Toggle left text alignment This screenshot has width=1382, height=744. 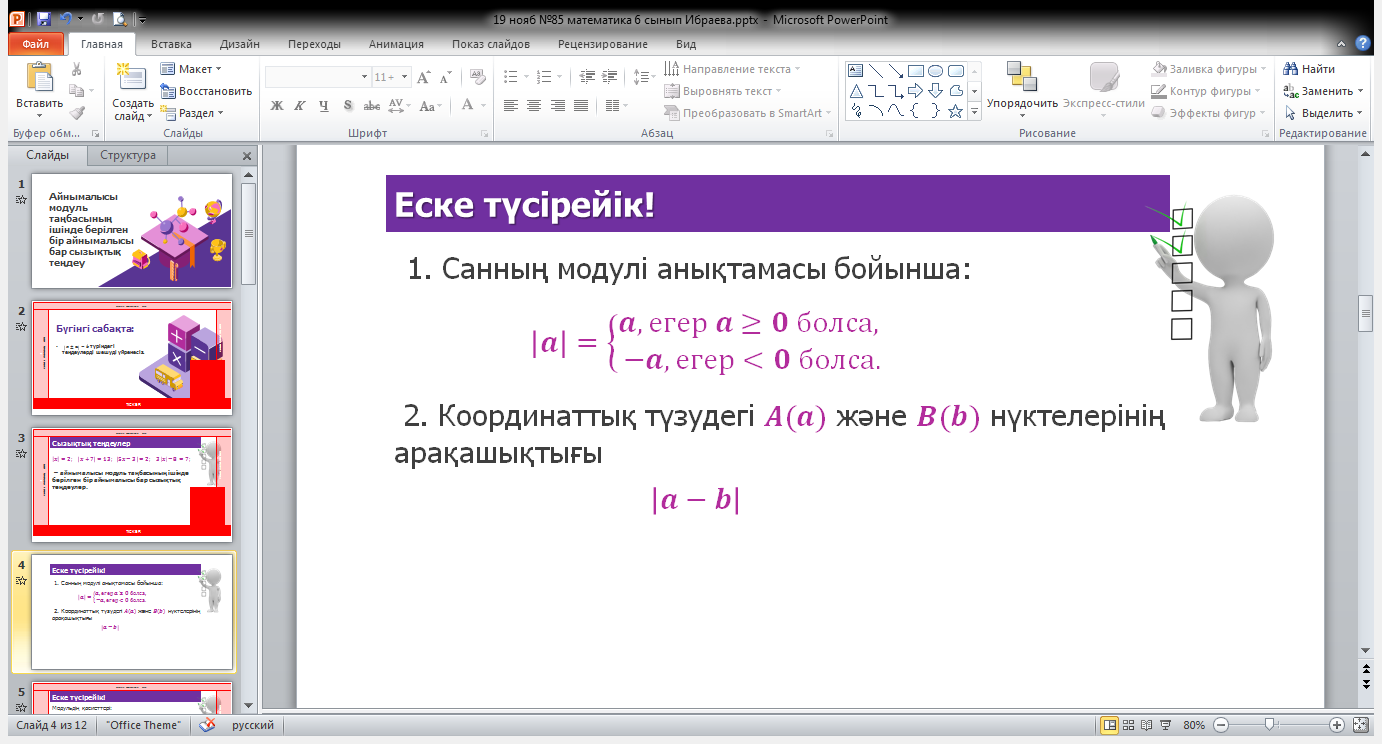(511, 105)
